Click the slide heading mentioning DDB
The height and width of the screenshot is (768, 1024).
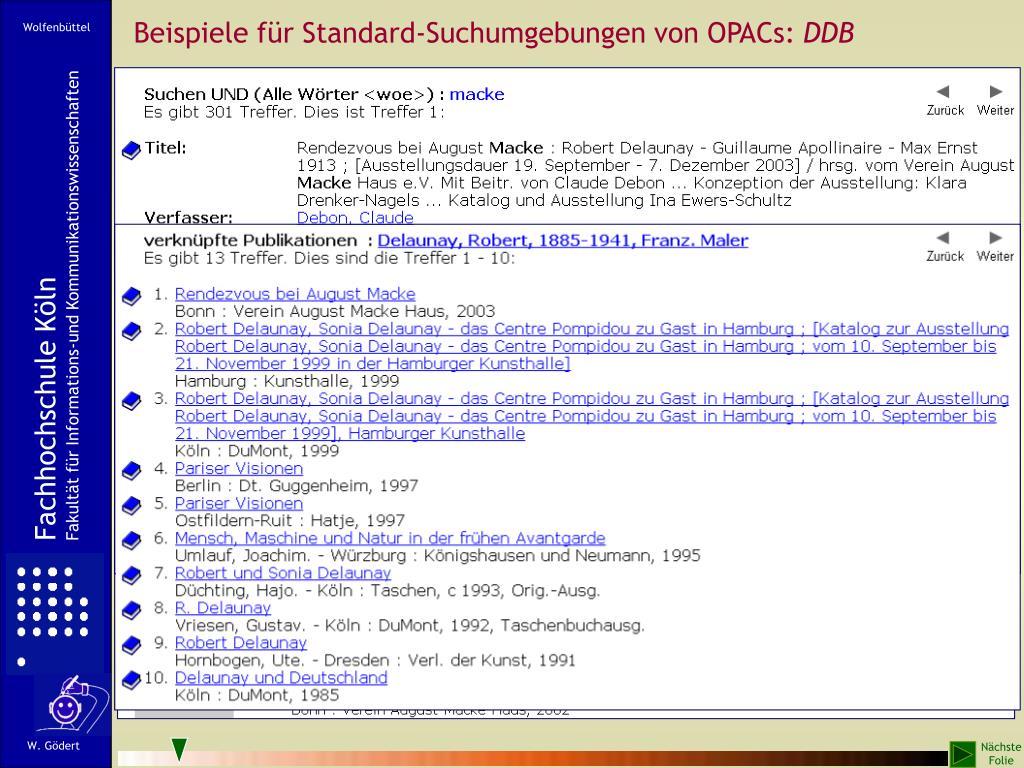pos(494,33)
